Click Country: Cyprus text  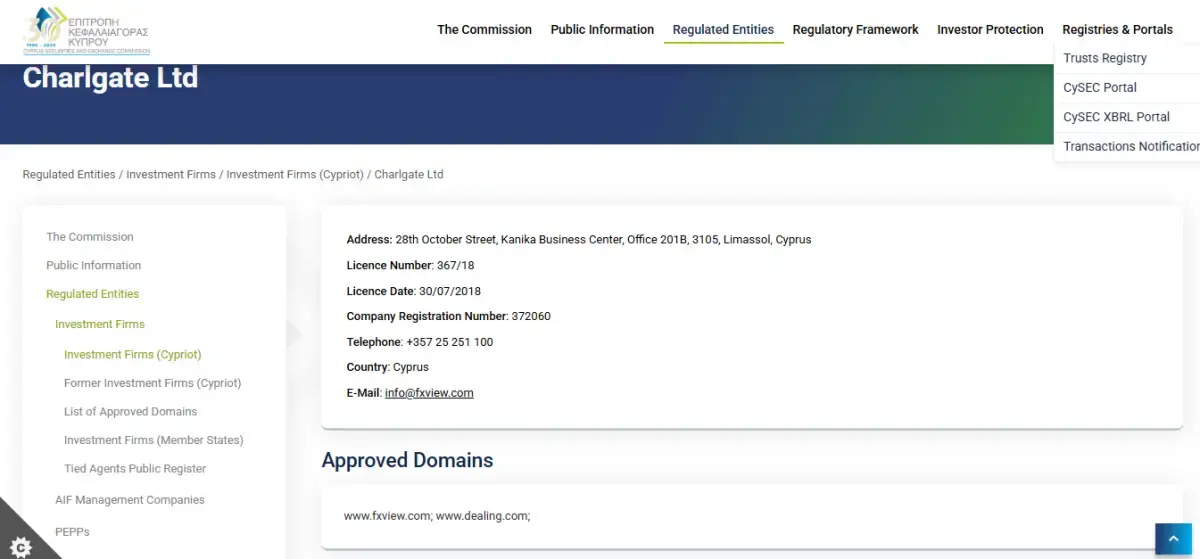(x=388, y=367)
